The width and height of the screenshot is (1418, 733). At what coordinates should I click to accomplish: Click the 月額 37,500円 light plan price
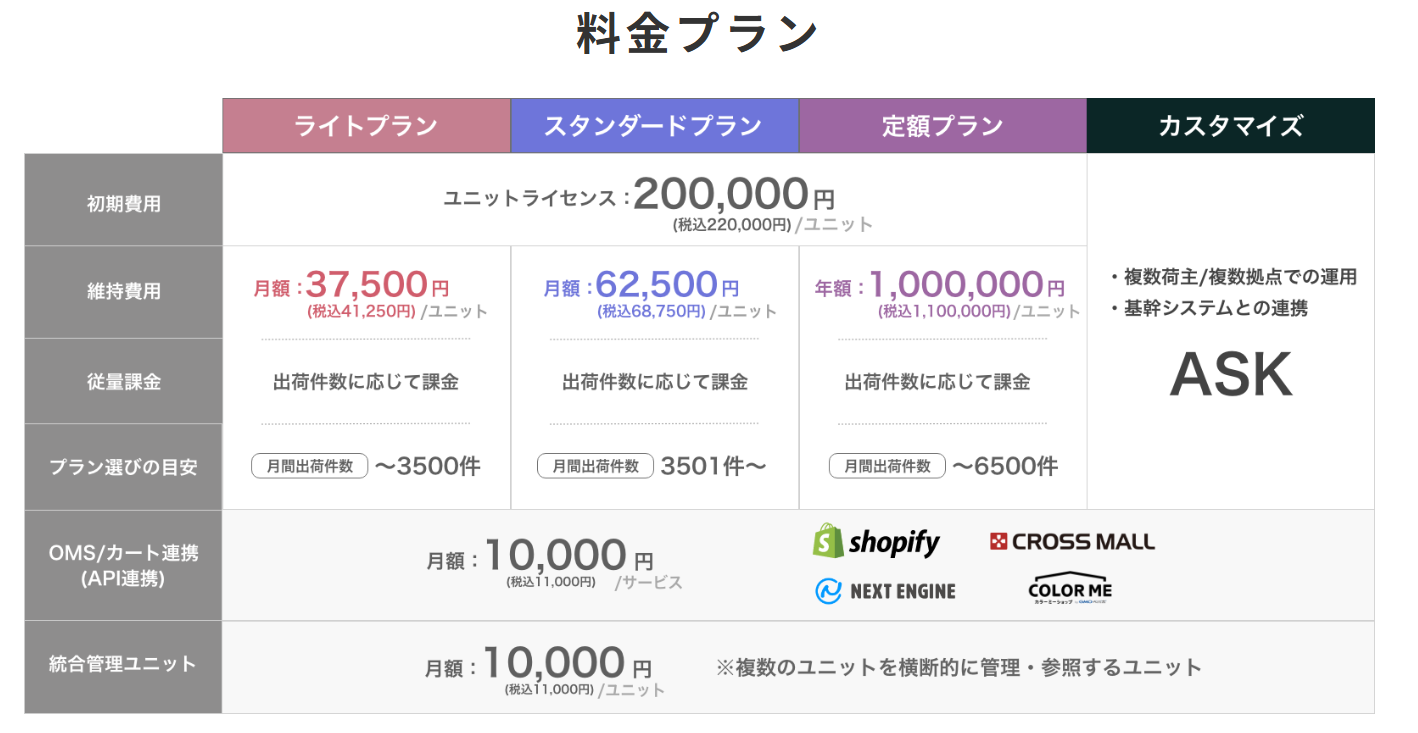[366, 286]
